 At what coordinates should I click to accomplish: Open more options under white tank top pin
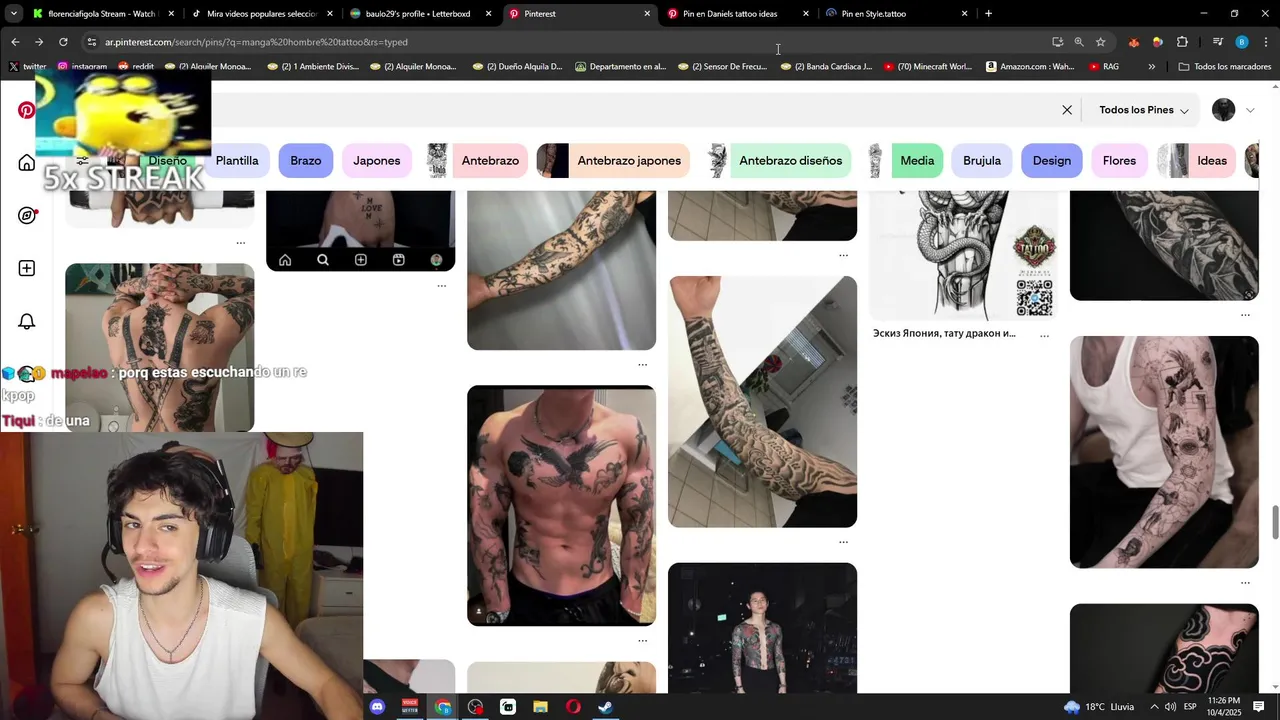[1245, 582]
